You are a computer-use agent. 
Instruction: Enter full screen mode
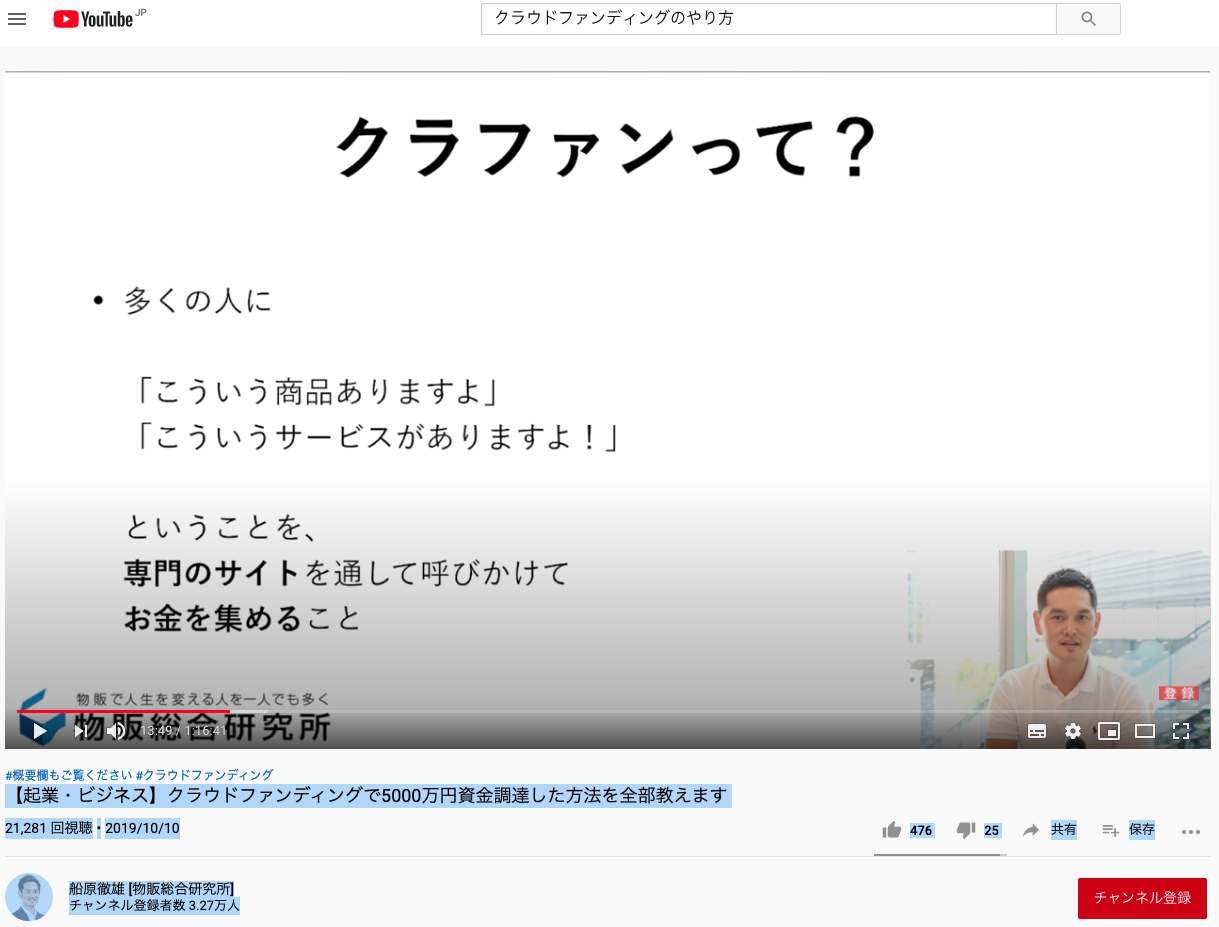point(1181,731)
